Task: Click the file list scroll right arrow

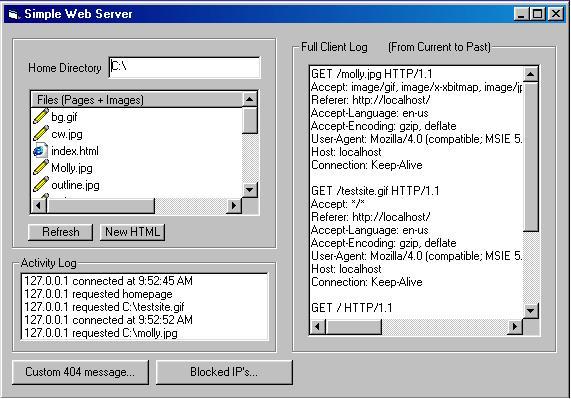Action: [x=233, y=206]
